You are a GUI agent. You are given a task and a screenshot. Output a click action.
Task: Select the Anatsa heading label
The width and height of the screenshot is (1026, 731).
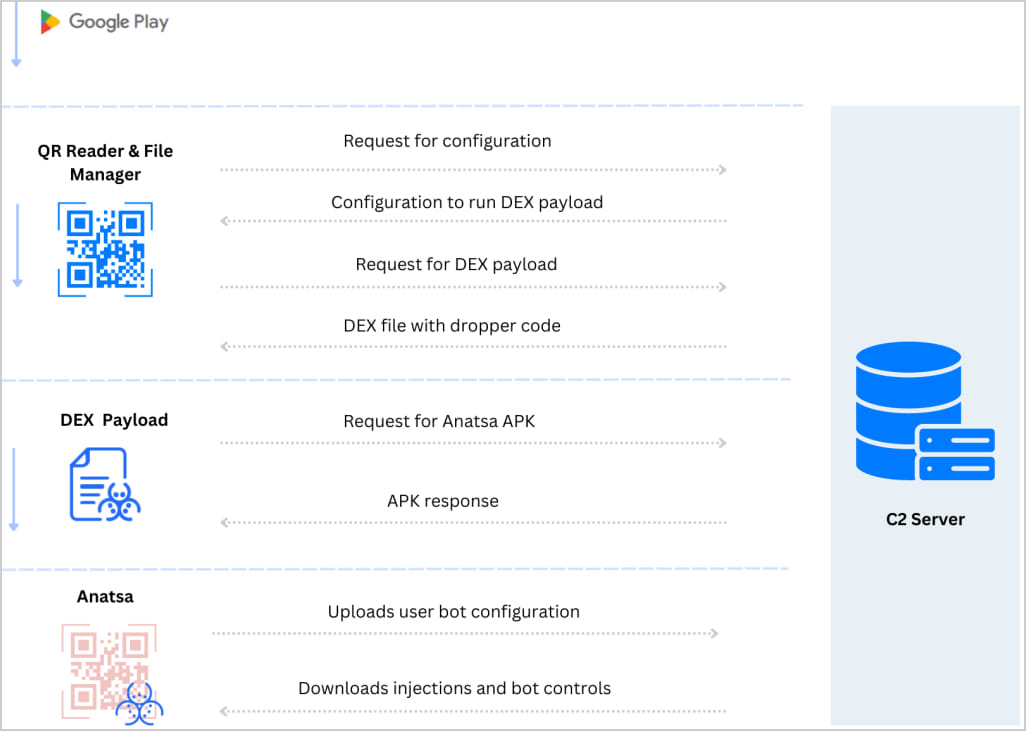105,597
